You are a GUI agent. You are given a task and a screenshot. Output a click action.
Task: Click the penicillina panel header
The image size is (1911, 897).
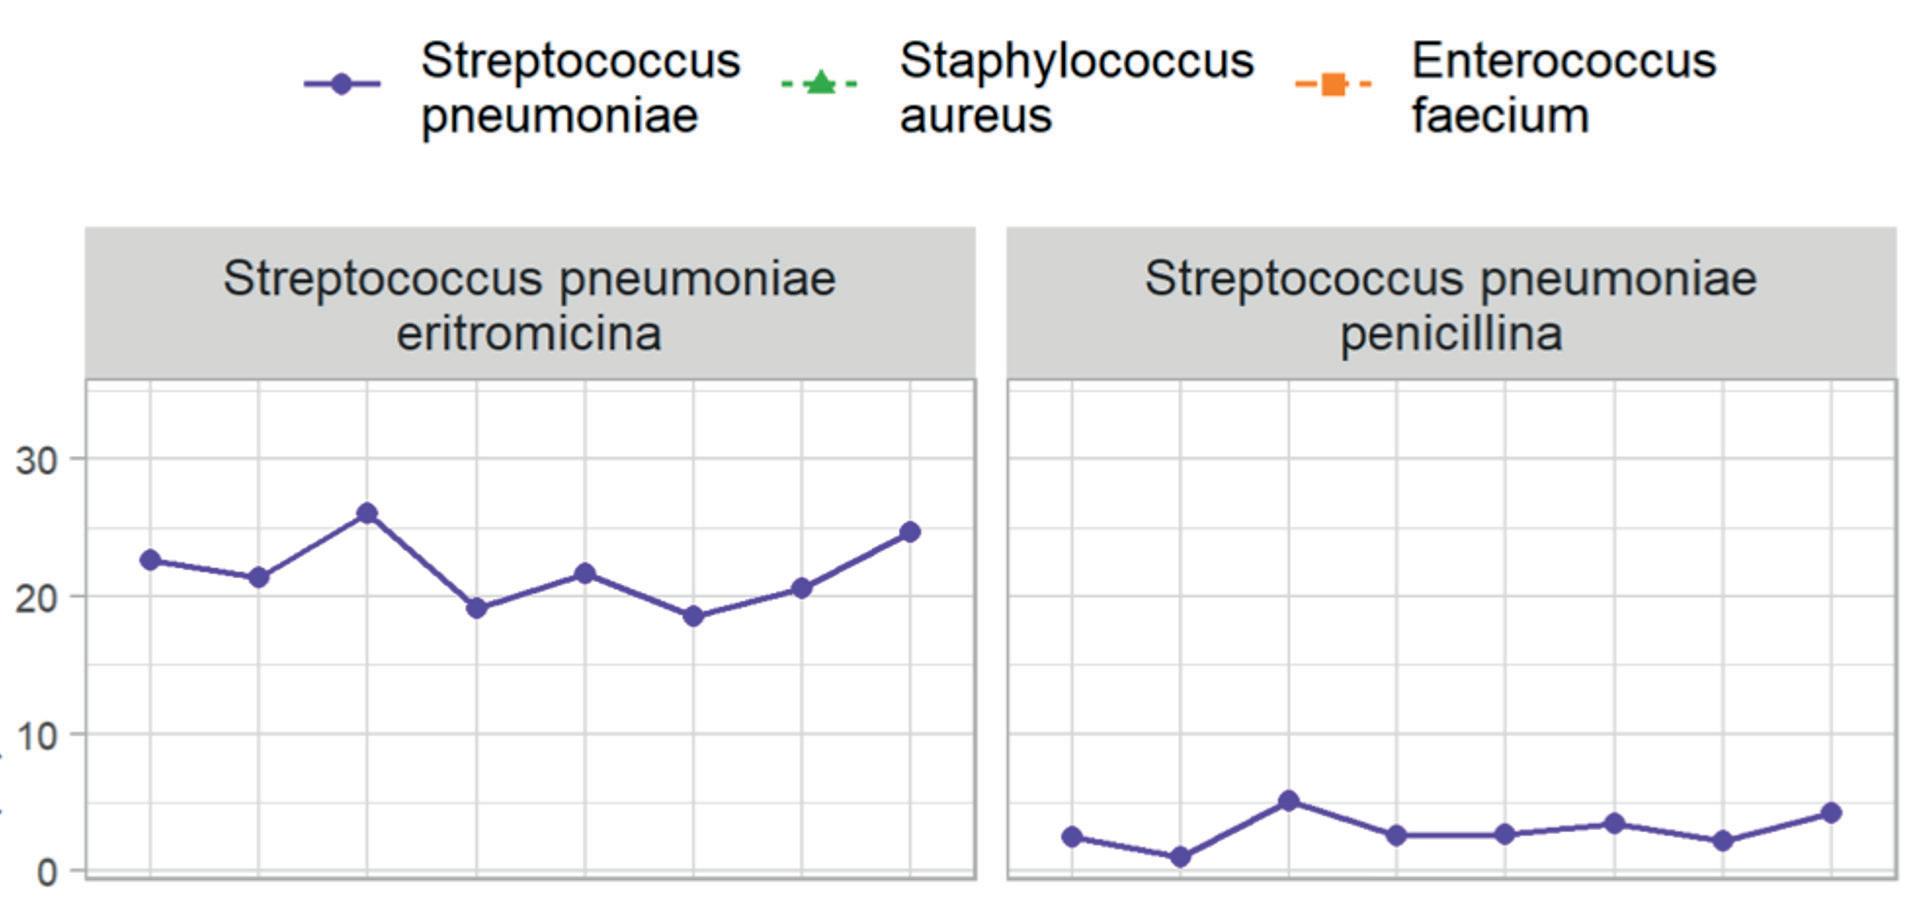point(1451,304)
